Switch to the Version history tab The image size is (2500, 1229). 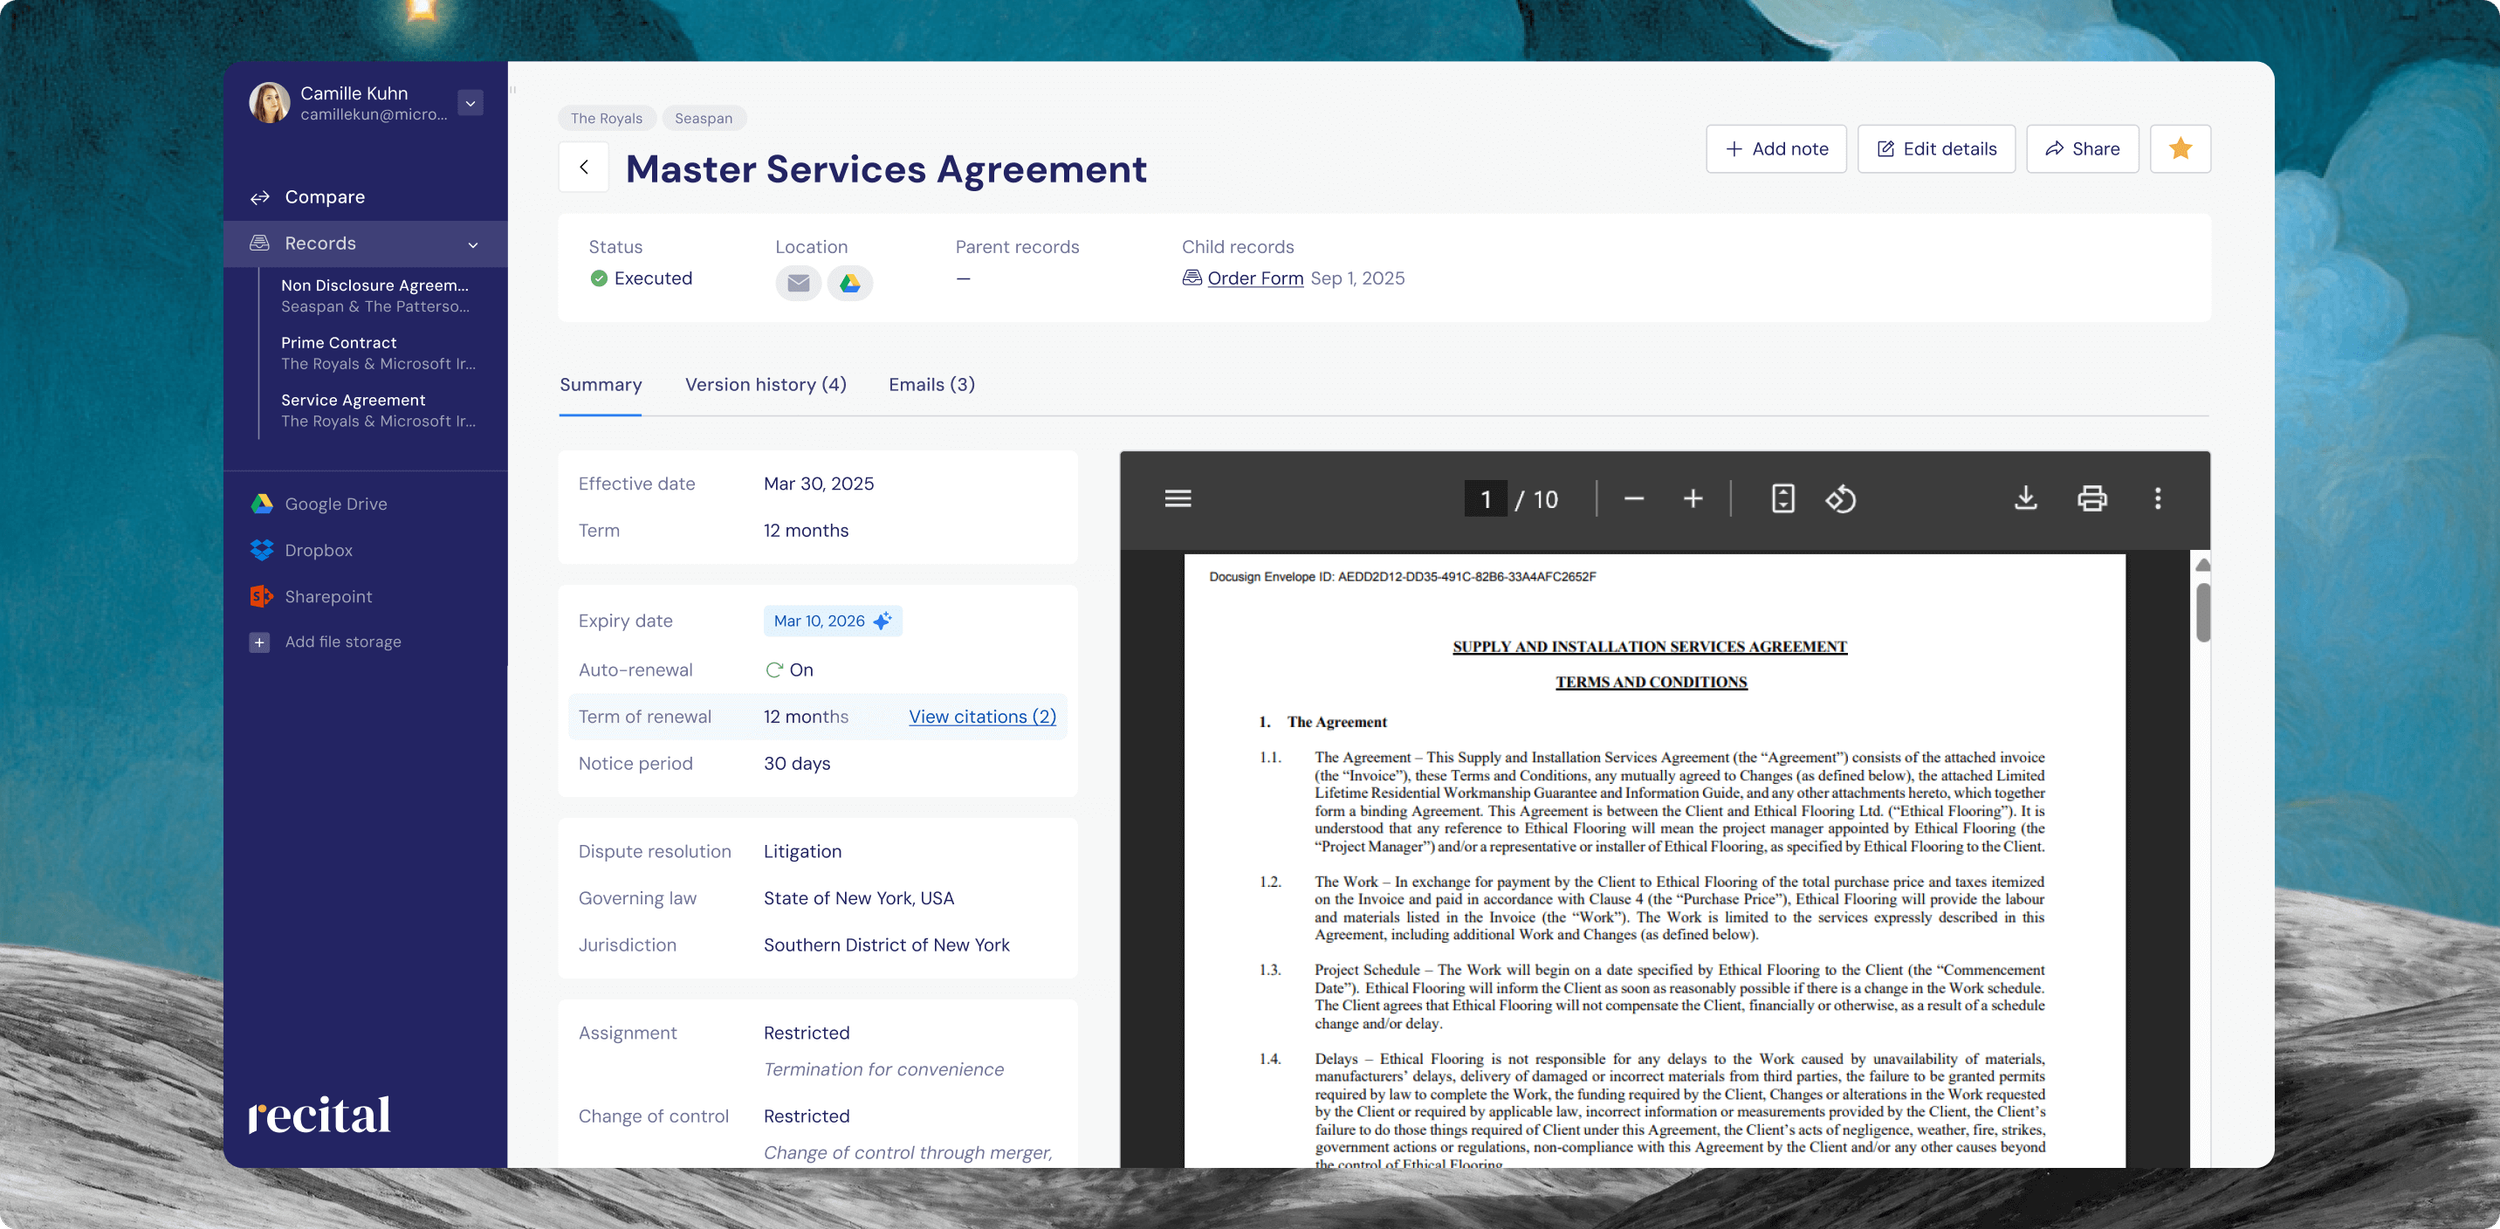click(x=765, y=384)
